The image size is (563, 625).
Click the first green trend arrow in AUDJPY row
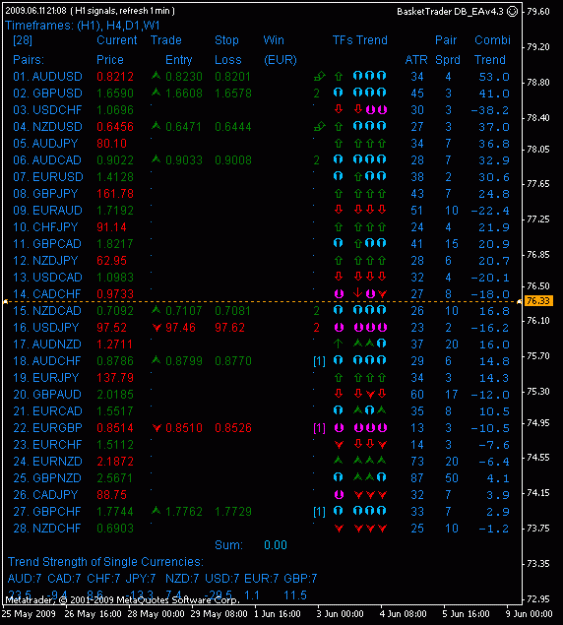[339, 143]
